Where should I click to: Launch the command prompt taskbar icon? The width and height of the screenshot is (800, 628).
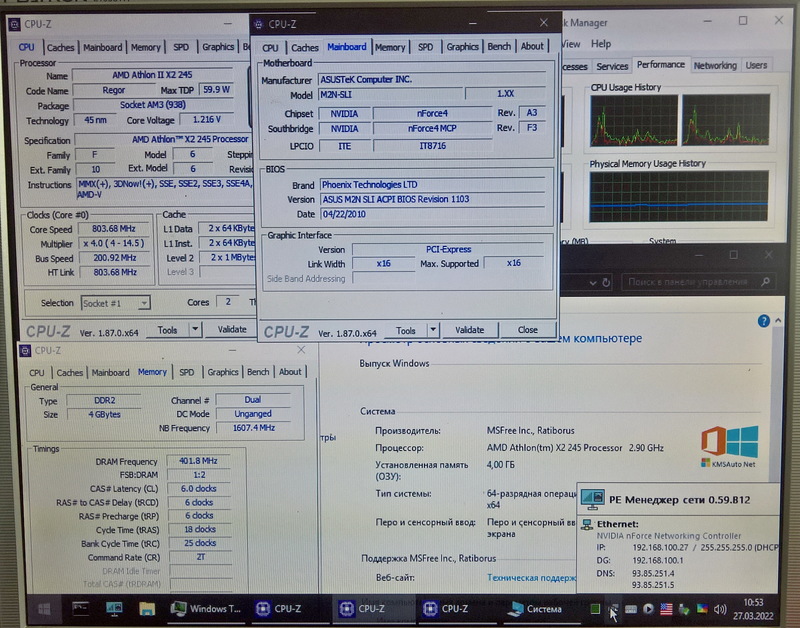(80, 608)
